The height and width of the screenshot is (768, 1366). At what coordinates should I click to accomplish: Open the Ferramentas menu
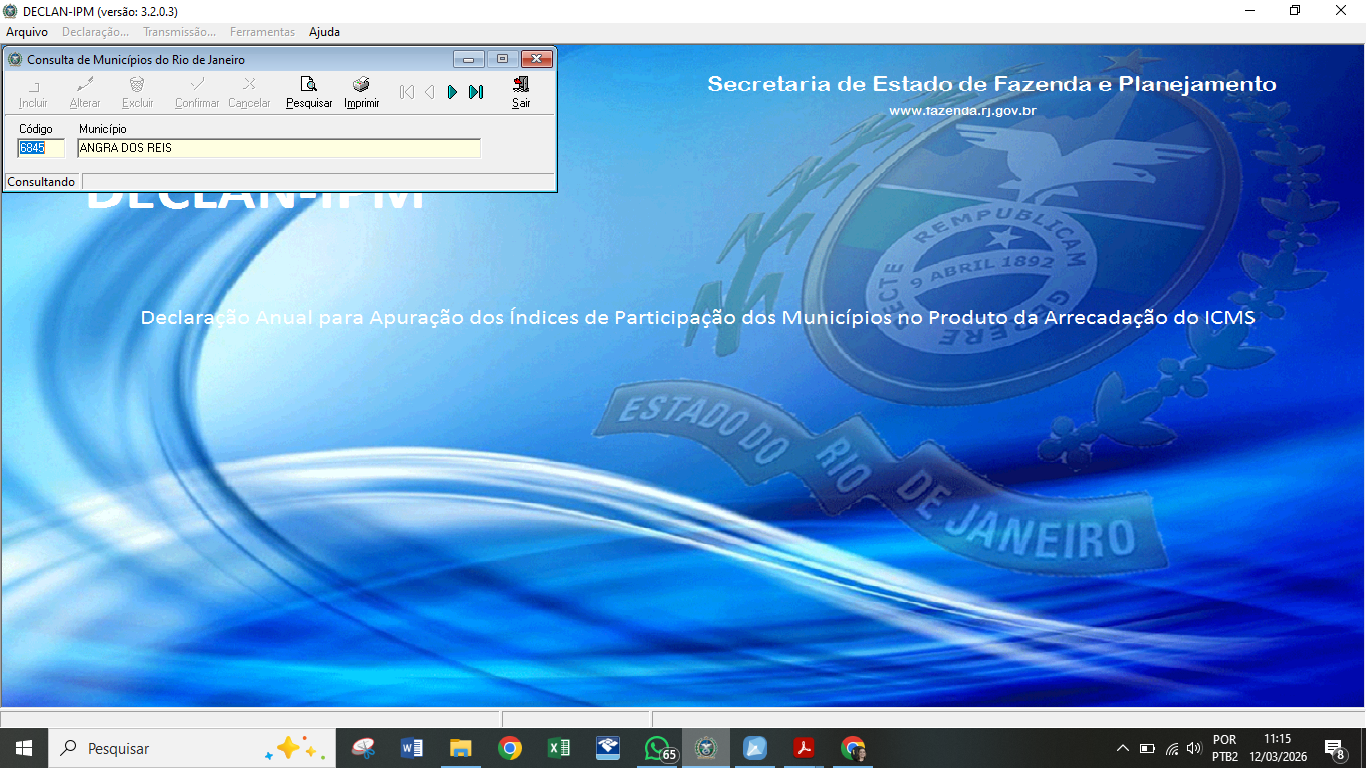click(x=262, y=32)
